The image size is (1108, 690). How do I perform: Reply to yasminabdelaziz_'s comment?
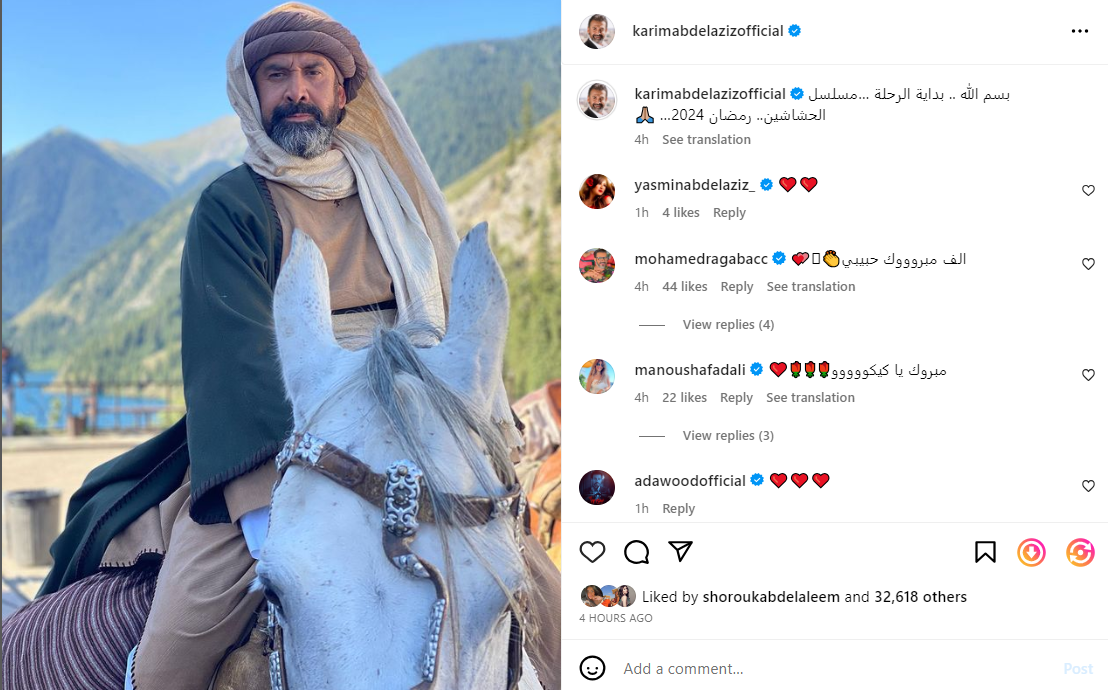coord(729,213)
